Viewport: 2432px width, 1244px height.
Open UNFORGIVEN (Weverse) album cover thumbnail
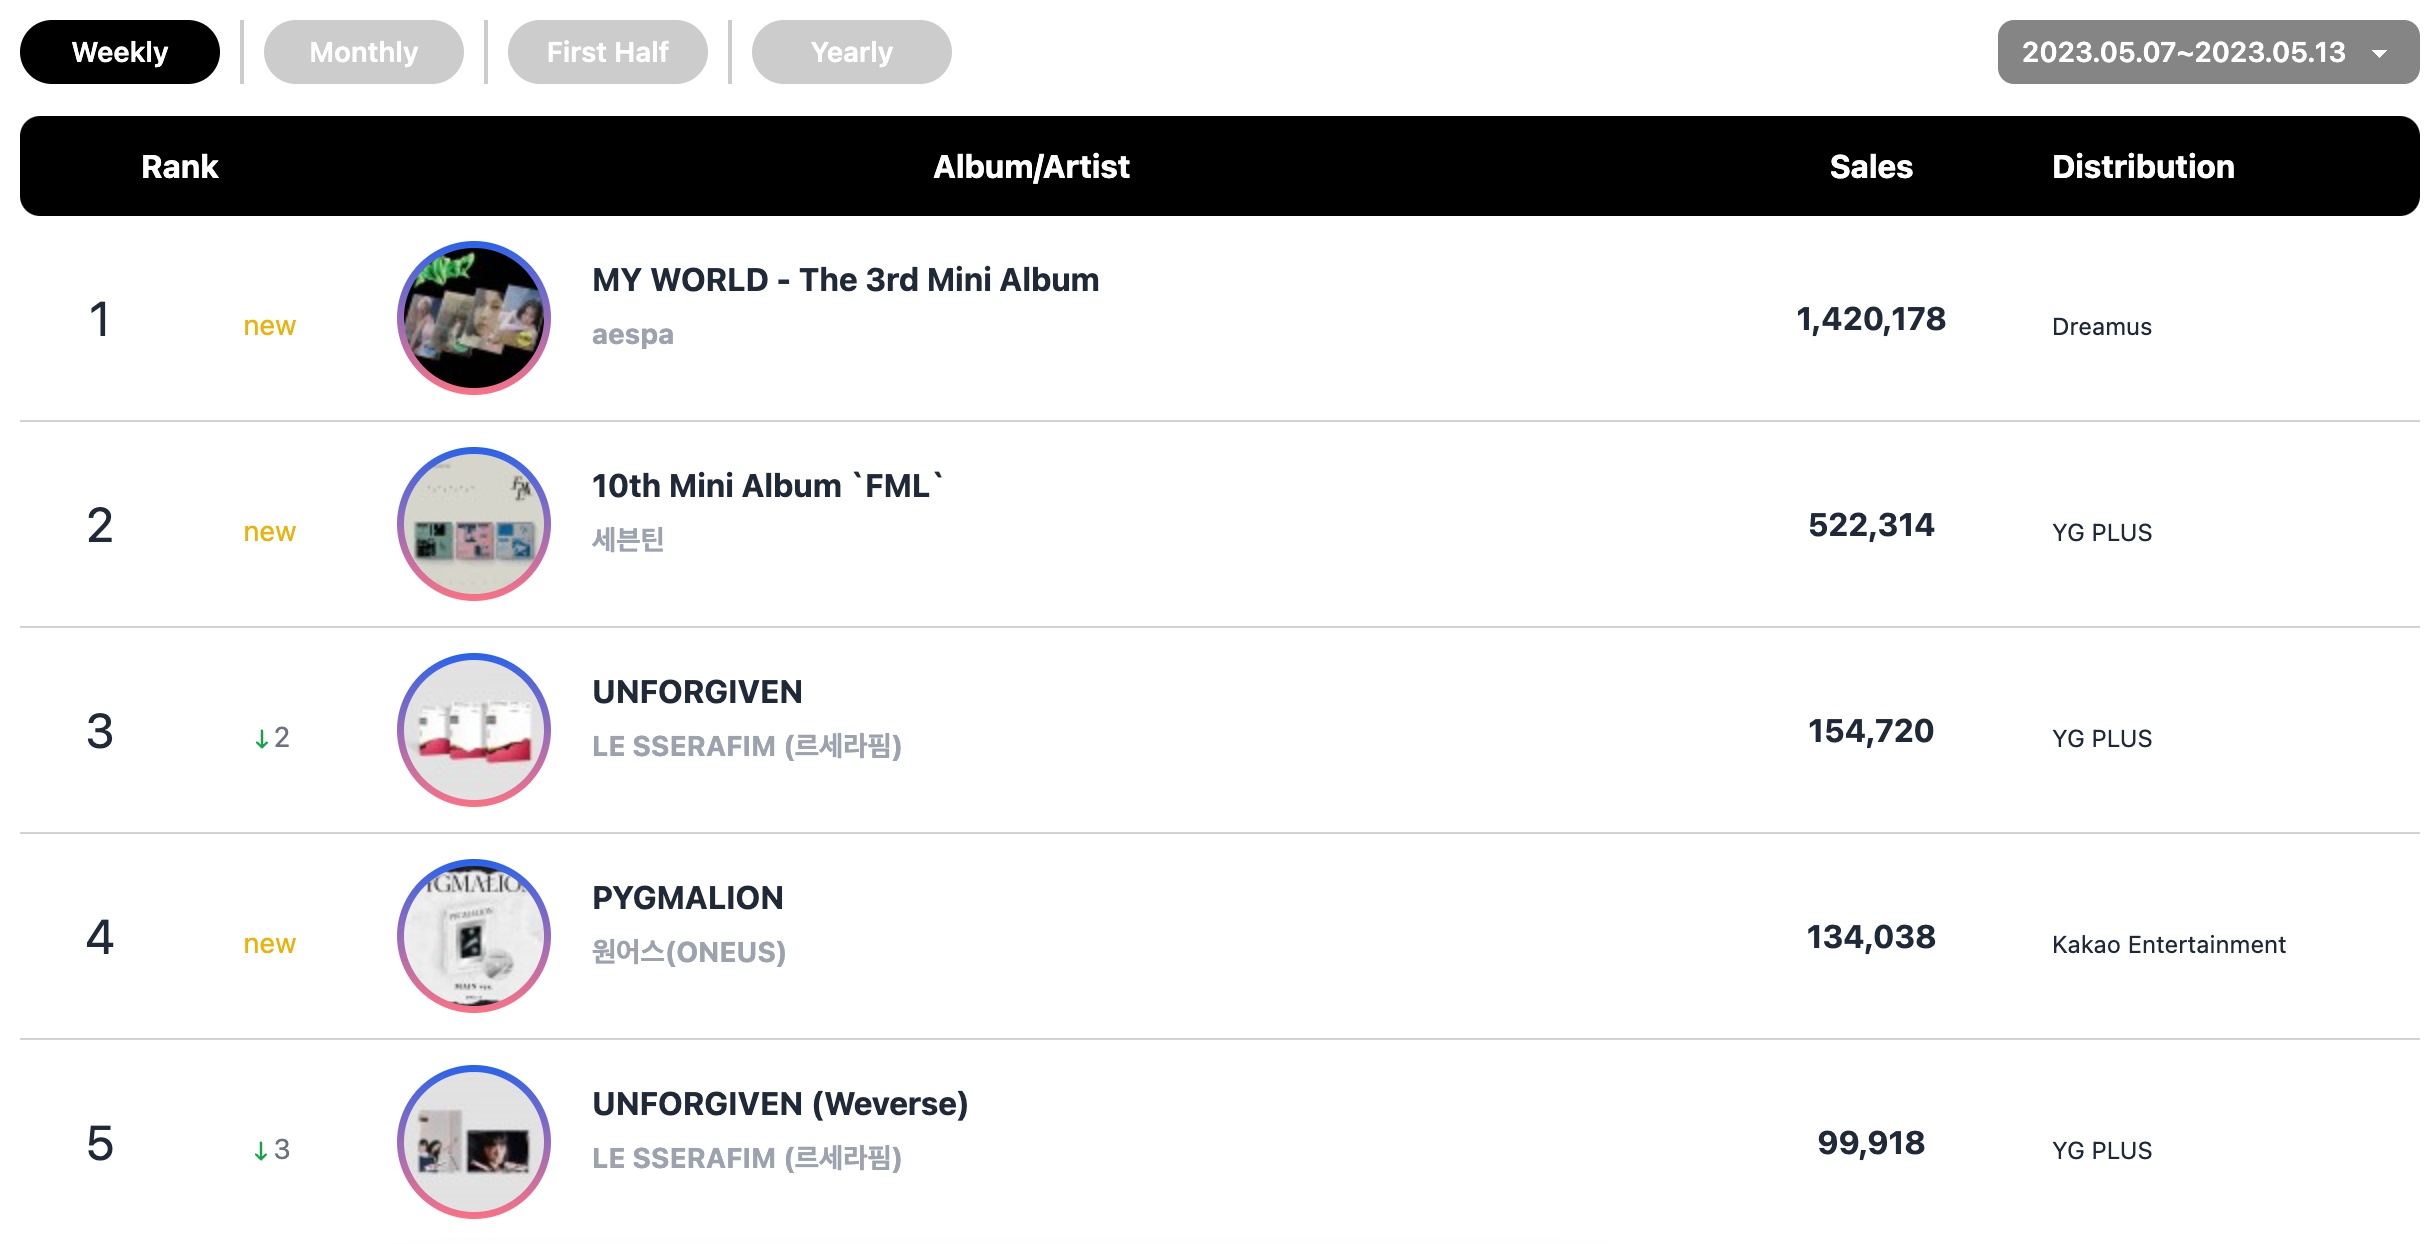pos(474,1142)
